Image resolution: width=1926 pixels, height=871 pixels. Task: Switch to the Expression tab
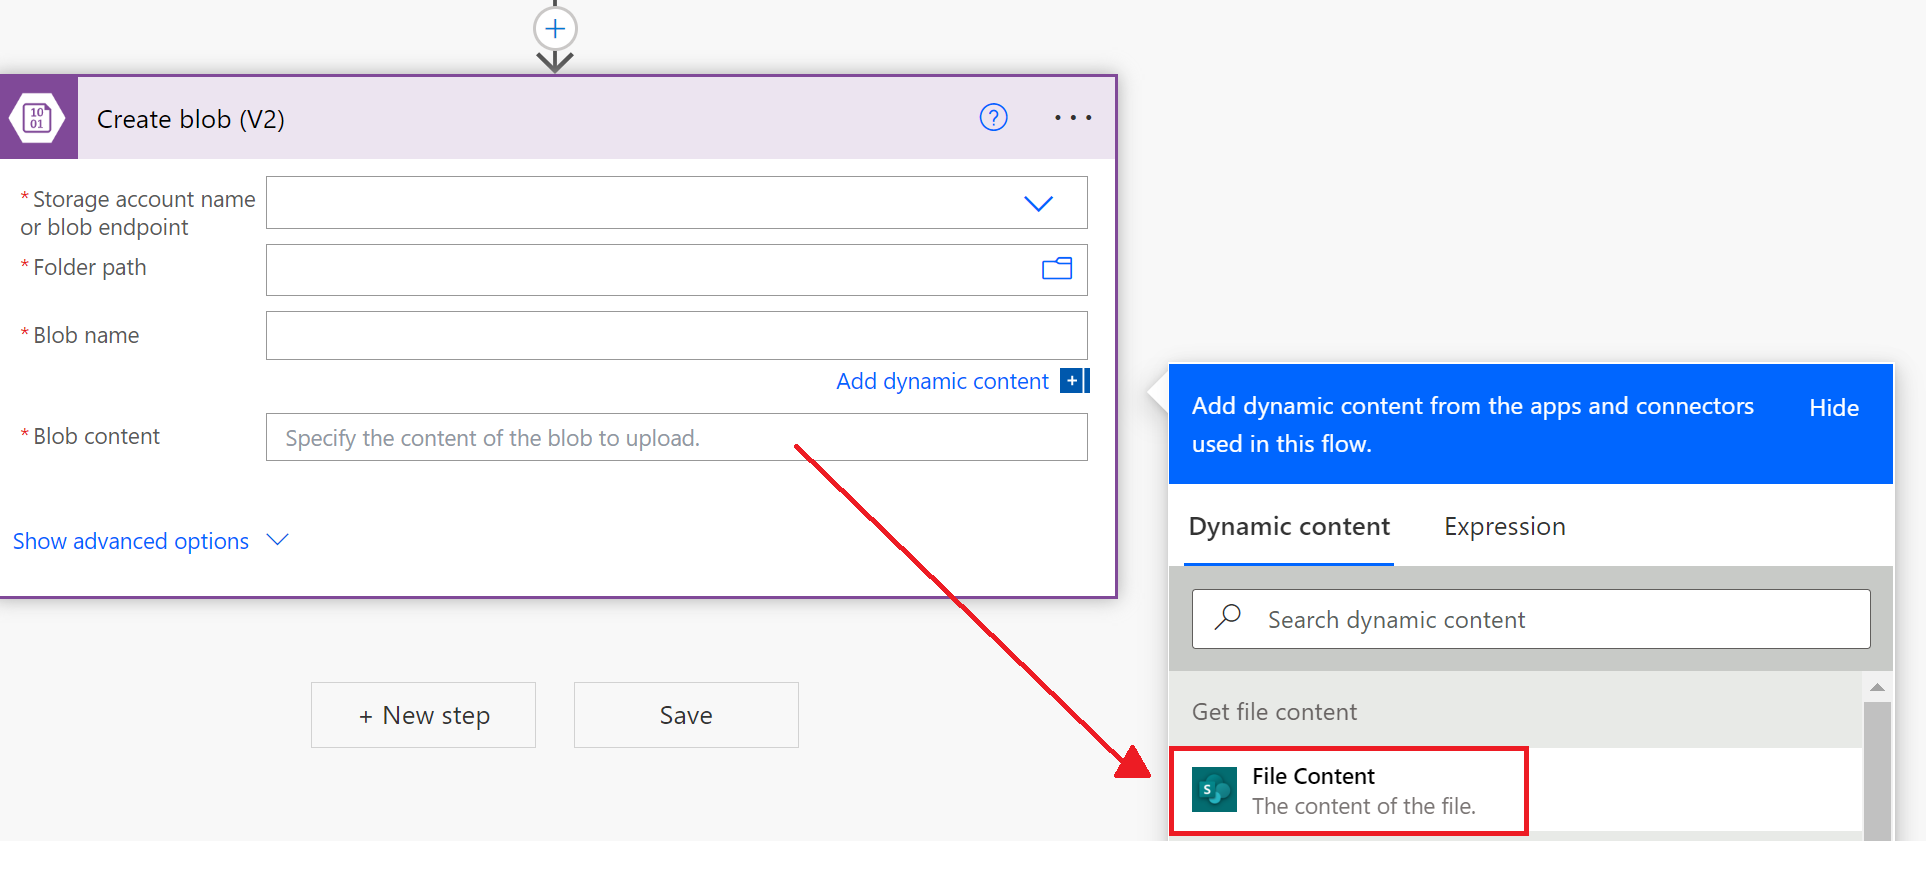click(x=1505, y=527)
